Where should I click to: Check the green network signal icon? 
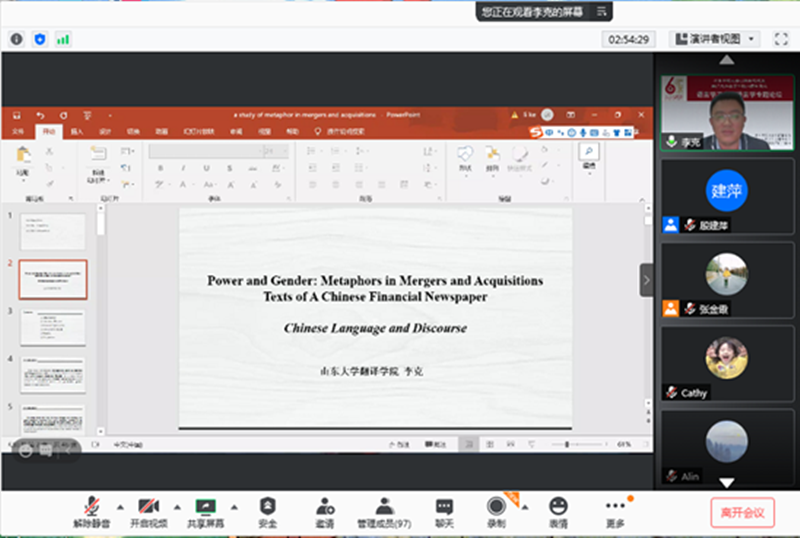[x=63, y=39]
